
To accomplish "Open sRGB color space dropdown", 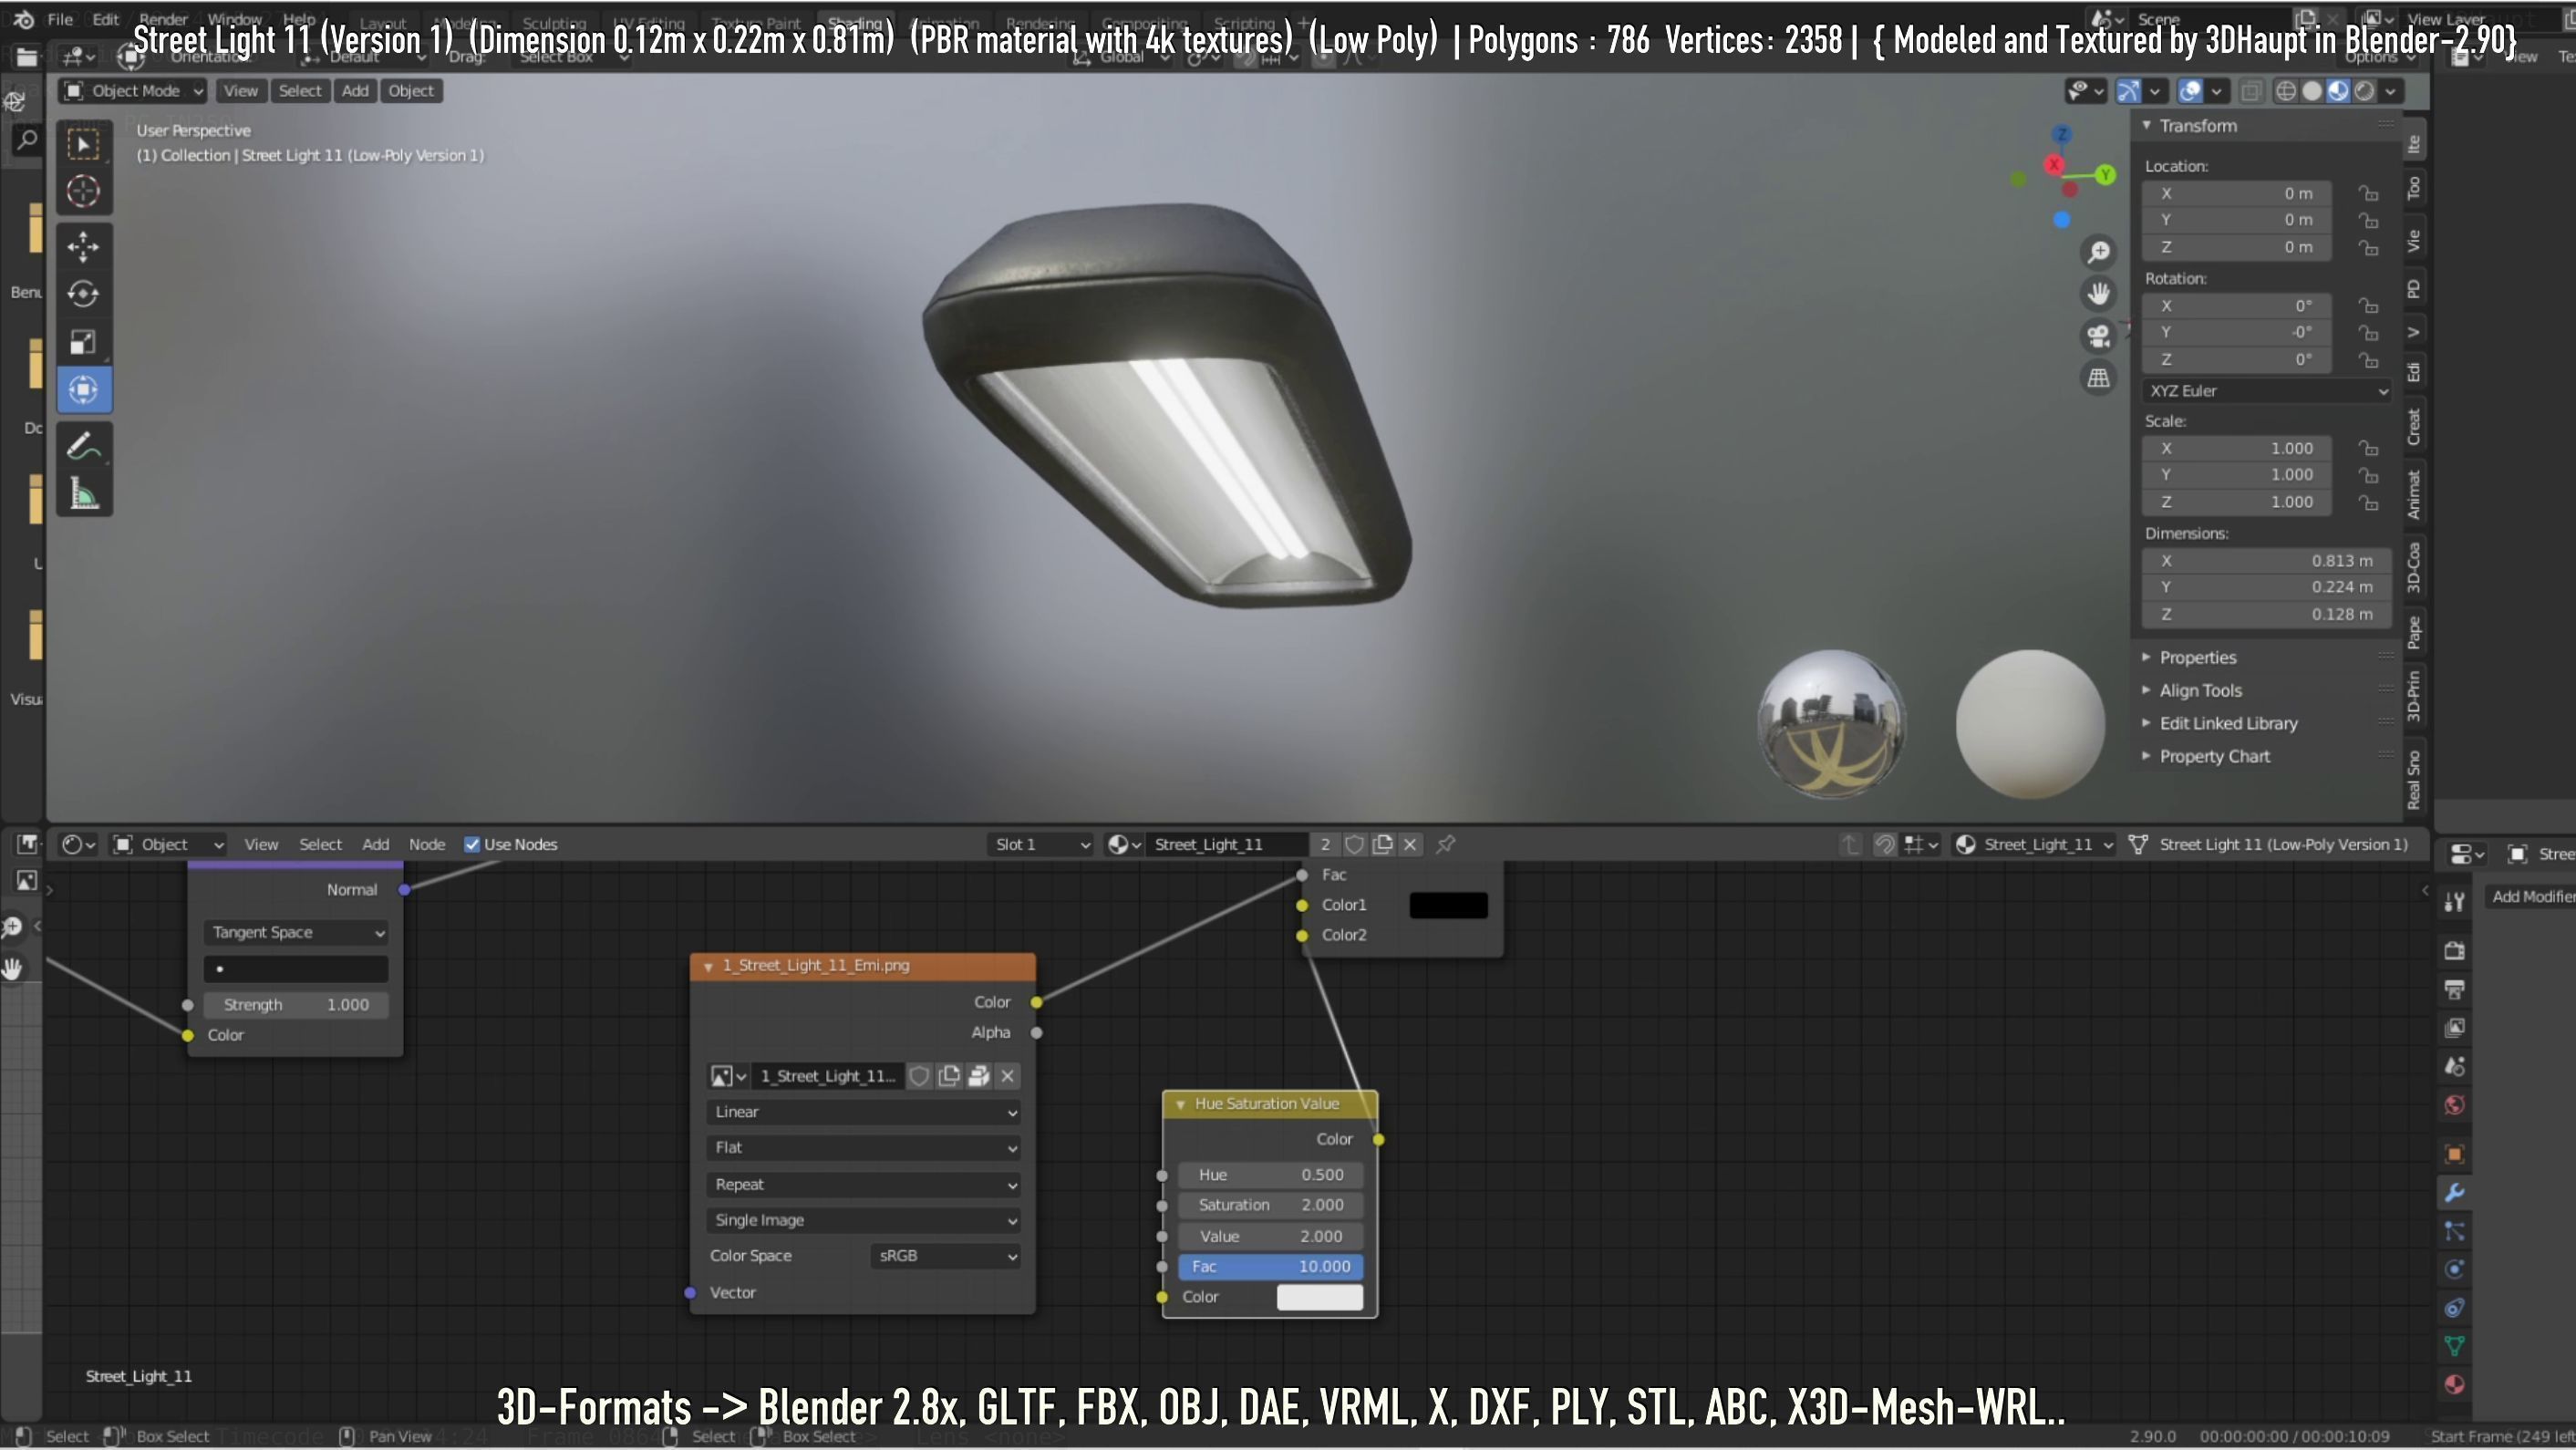I will tap(946, 1256).
